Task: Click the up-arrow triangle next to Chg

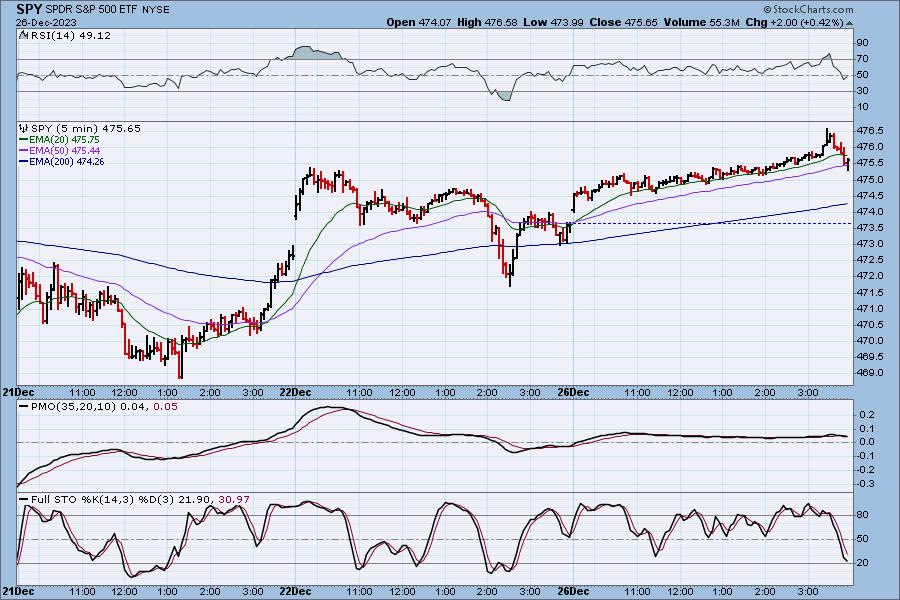Action: (x=849, y=23)
